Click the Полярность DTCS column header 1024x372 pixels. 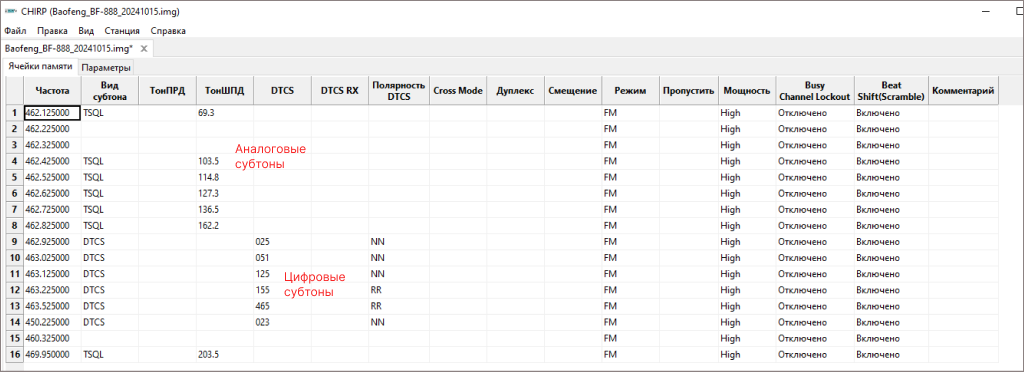[x=398, y=91]
